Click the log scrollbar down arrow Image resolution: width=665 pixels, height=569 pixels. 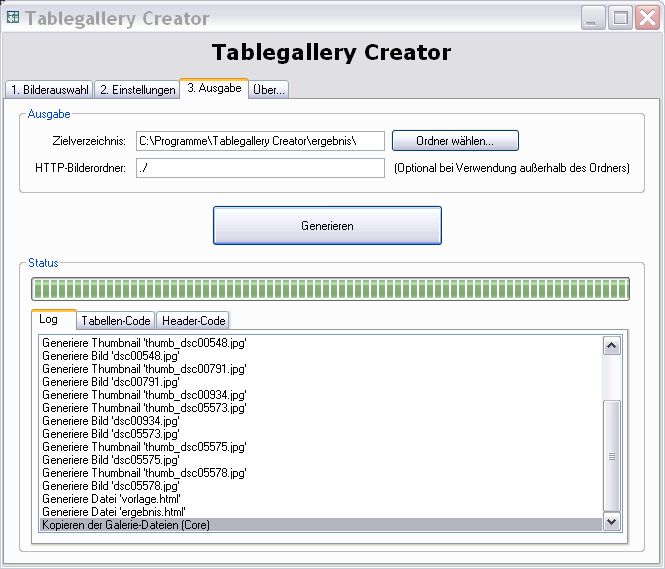click(612, 522)
